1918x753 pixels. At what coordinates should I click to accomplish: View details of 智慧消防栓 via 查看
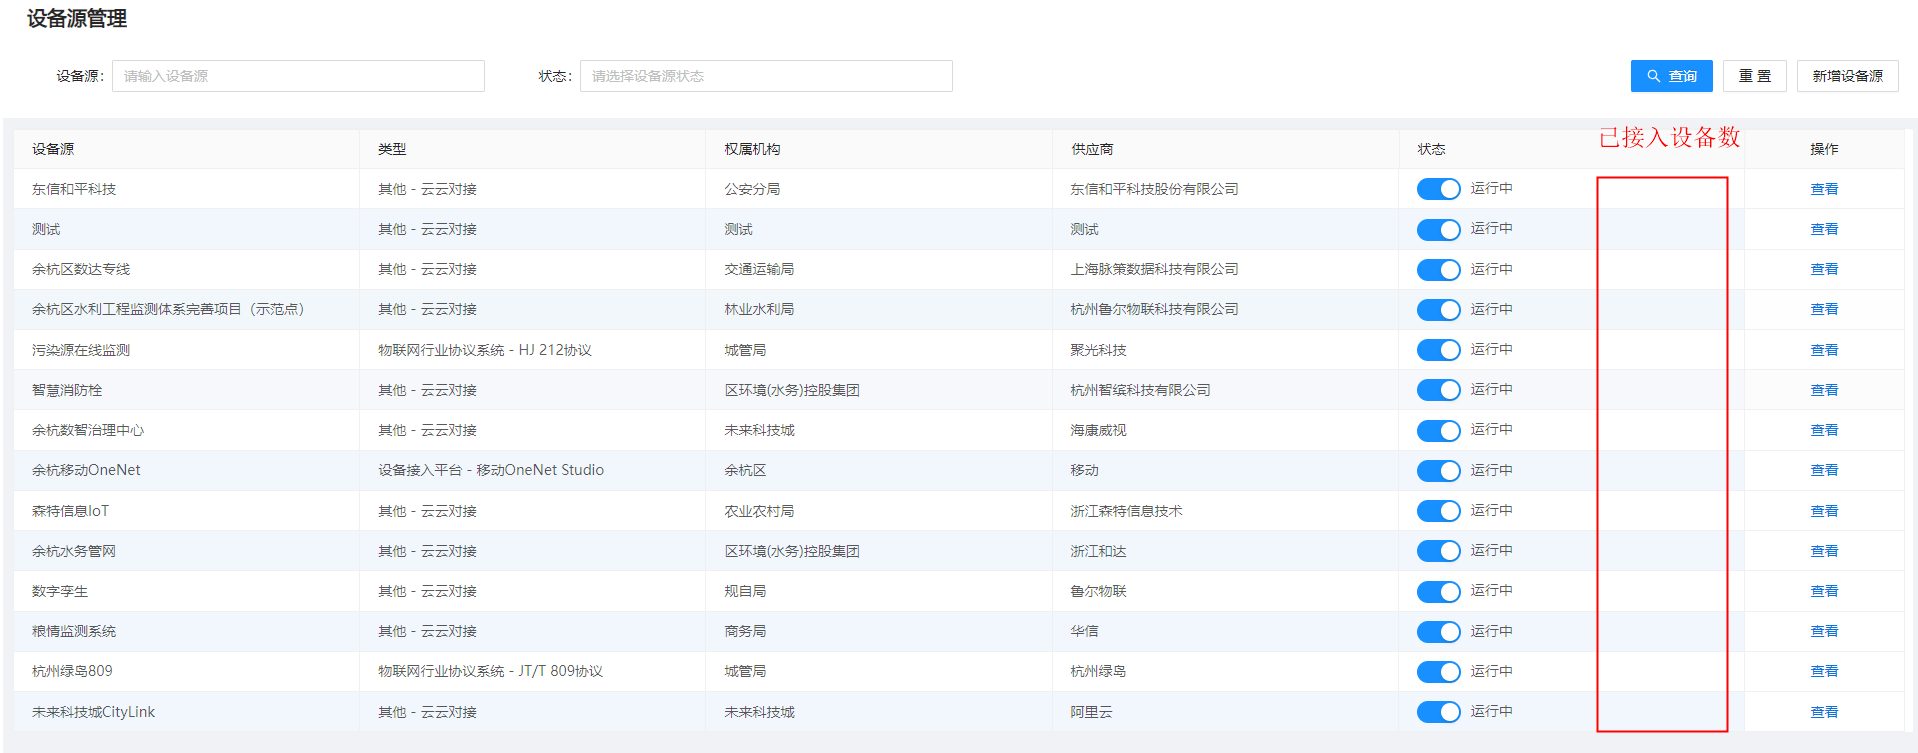click(x=1824, y=390)
